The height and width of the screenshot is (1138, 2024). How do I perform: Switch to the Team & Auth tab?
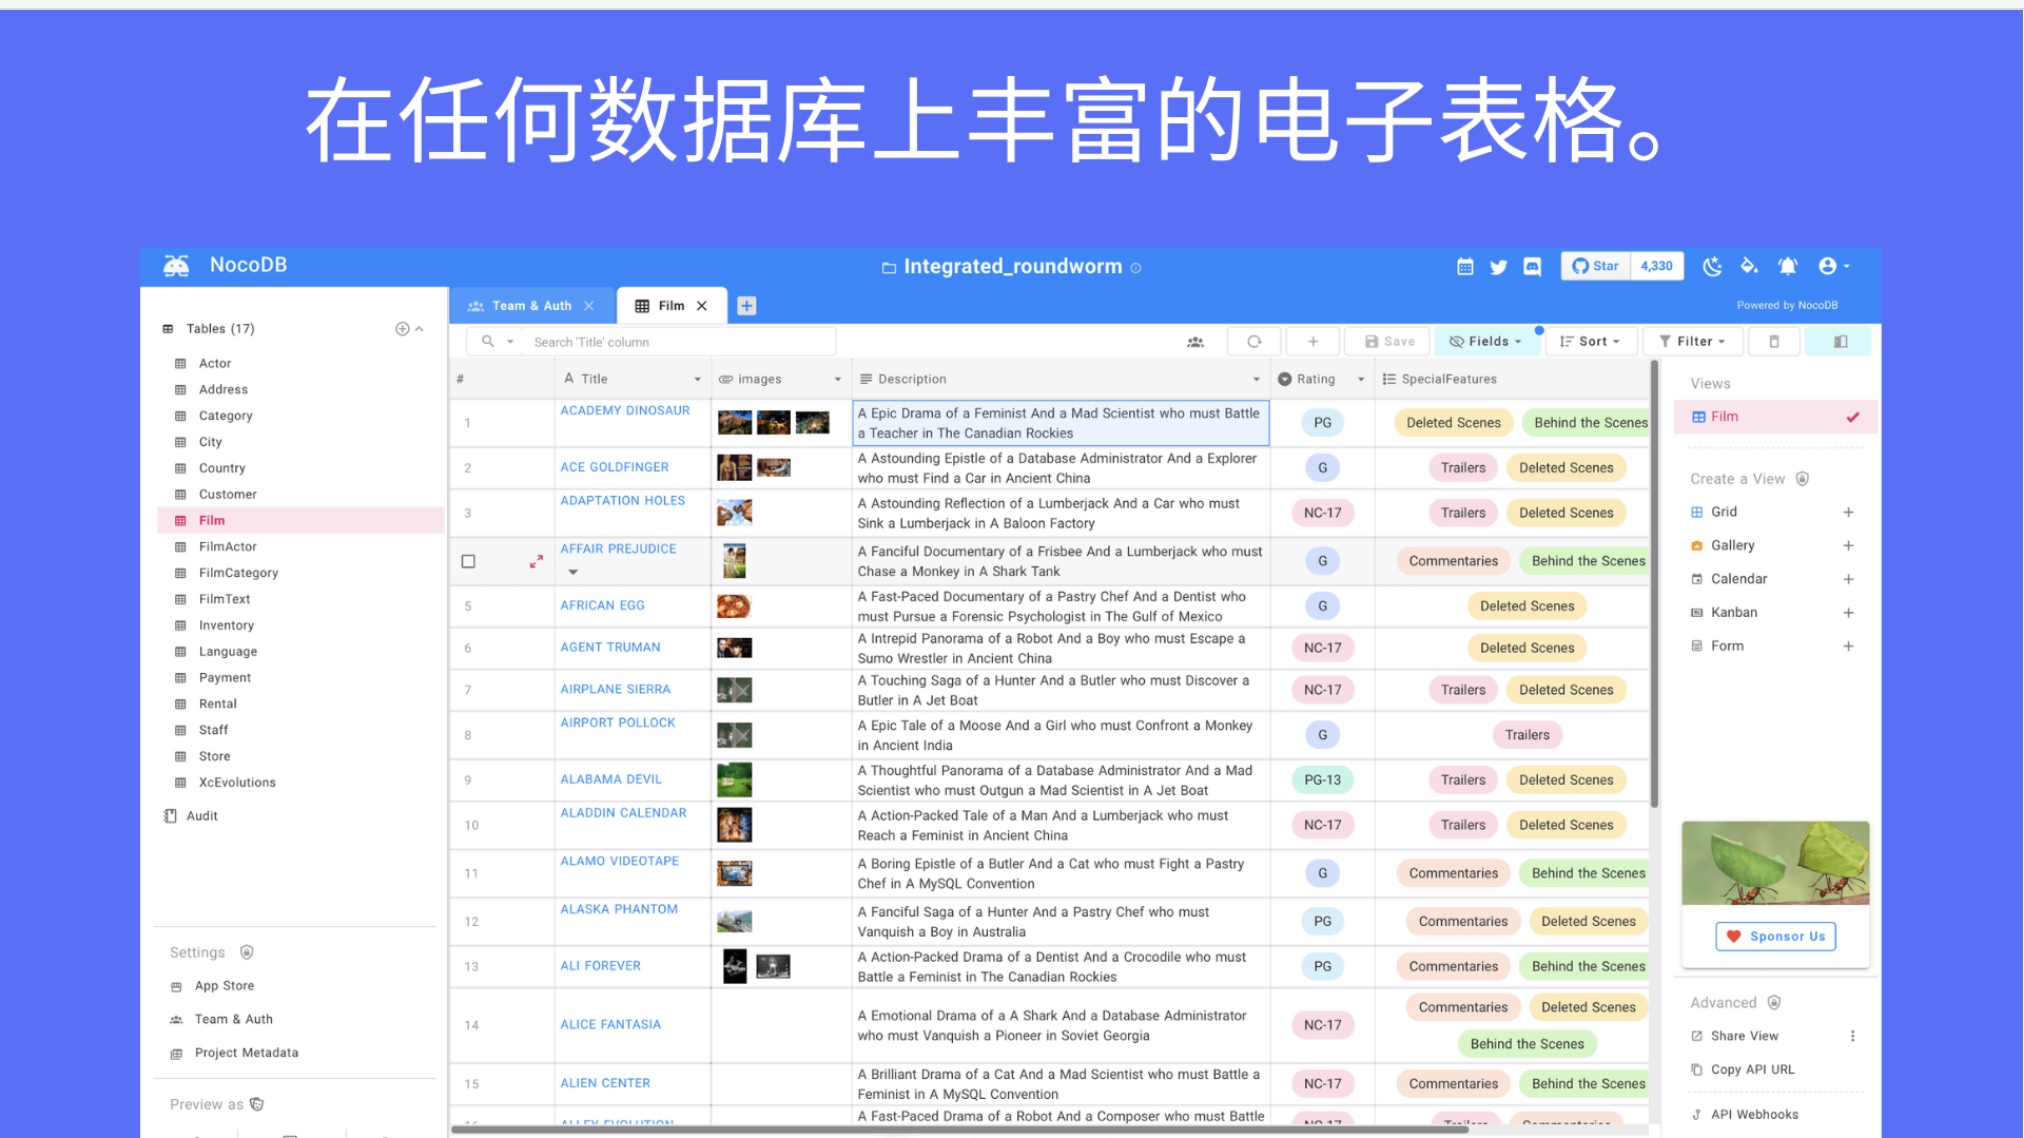pos(532,306)
